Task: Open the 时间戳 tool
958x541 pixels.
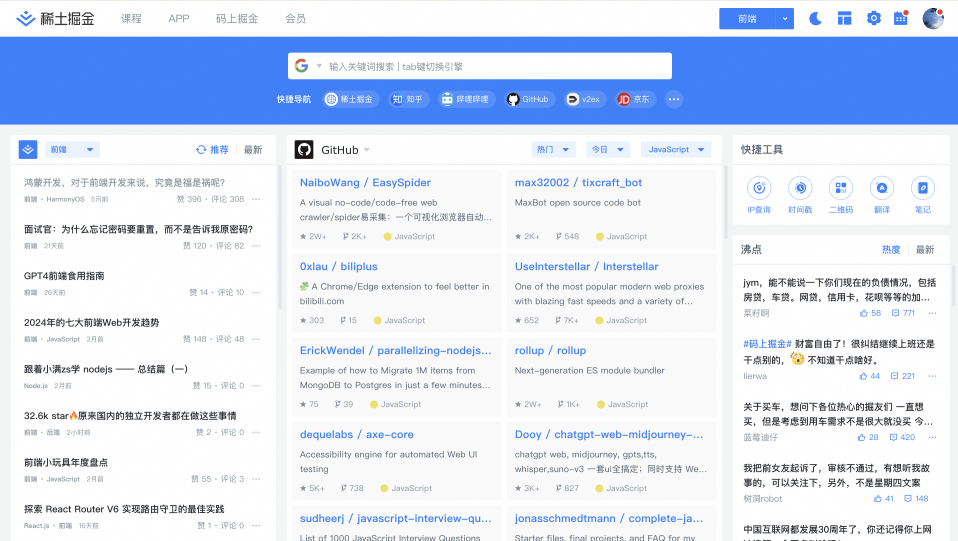Action: point(800,195)
